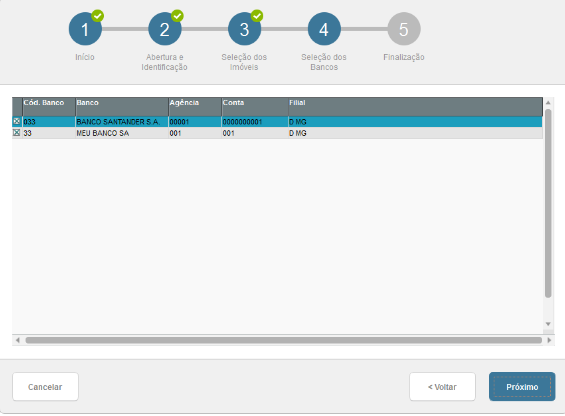
Task: Click the Agência column header
Action: [195, 107]
